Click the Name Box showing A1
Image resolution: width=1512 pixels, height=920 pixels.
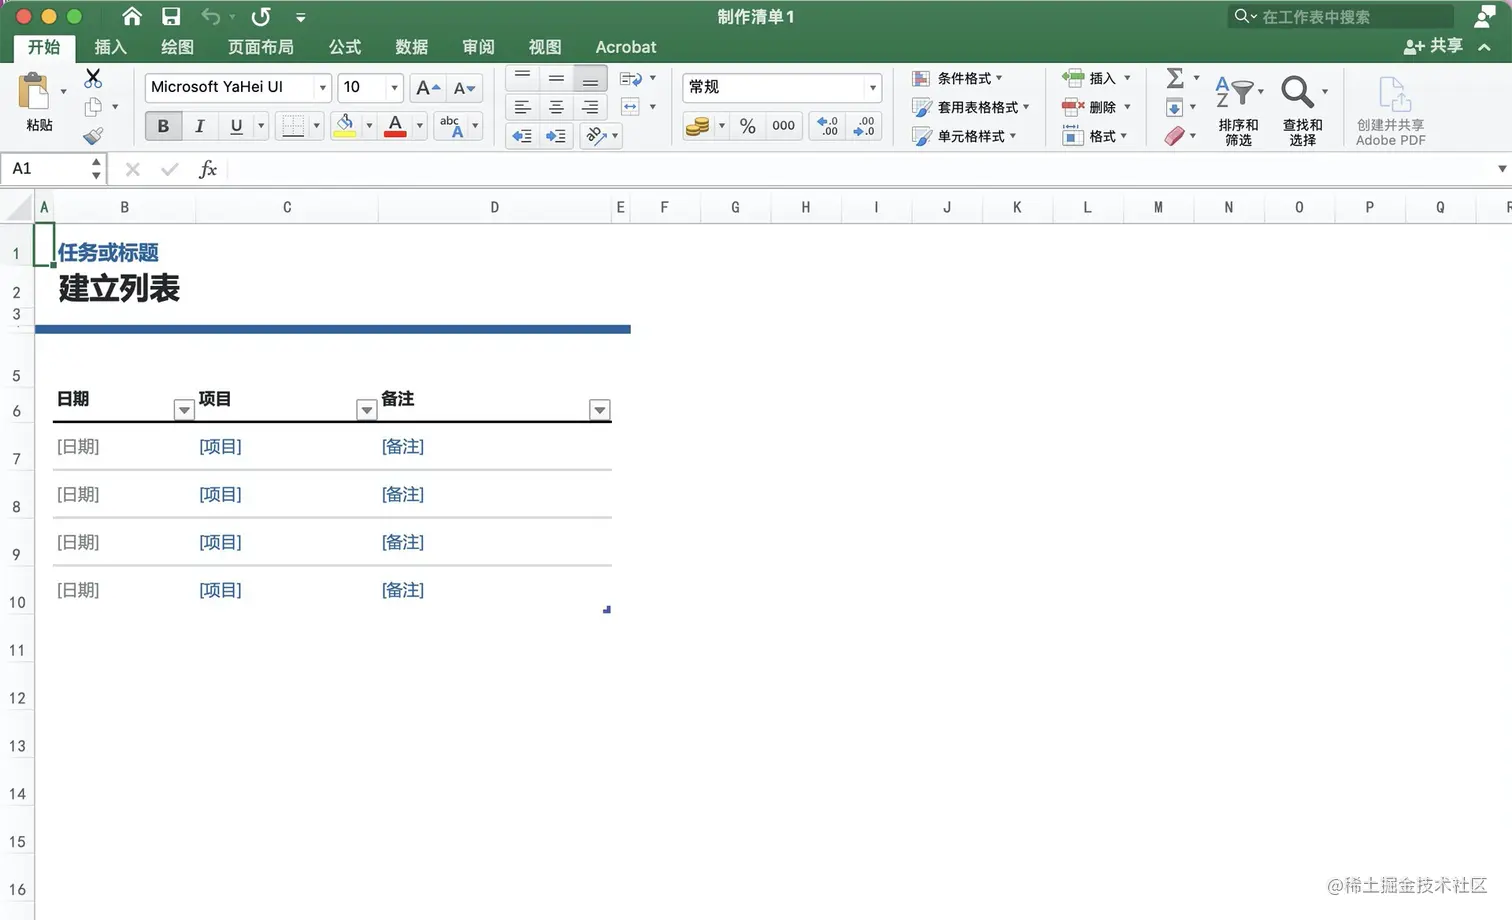point(50,169)
